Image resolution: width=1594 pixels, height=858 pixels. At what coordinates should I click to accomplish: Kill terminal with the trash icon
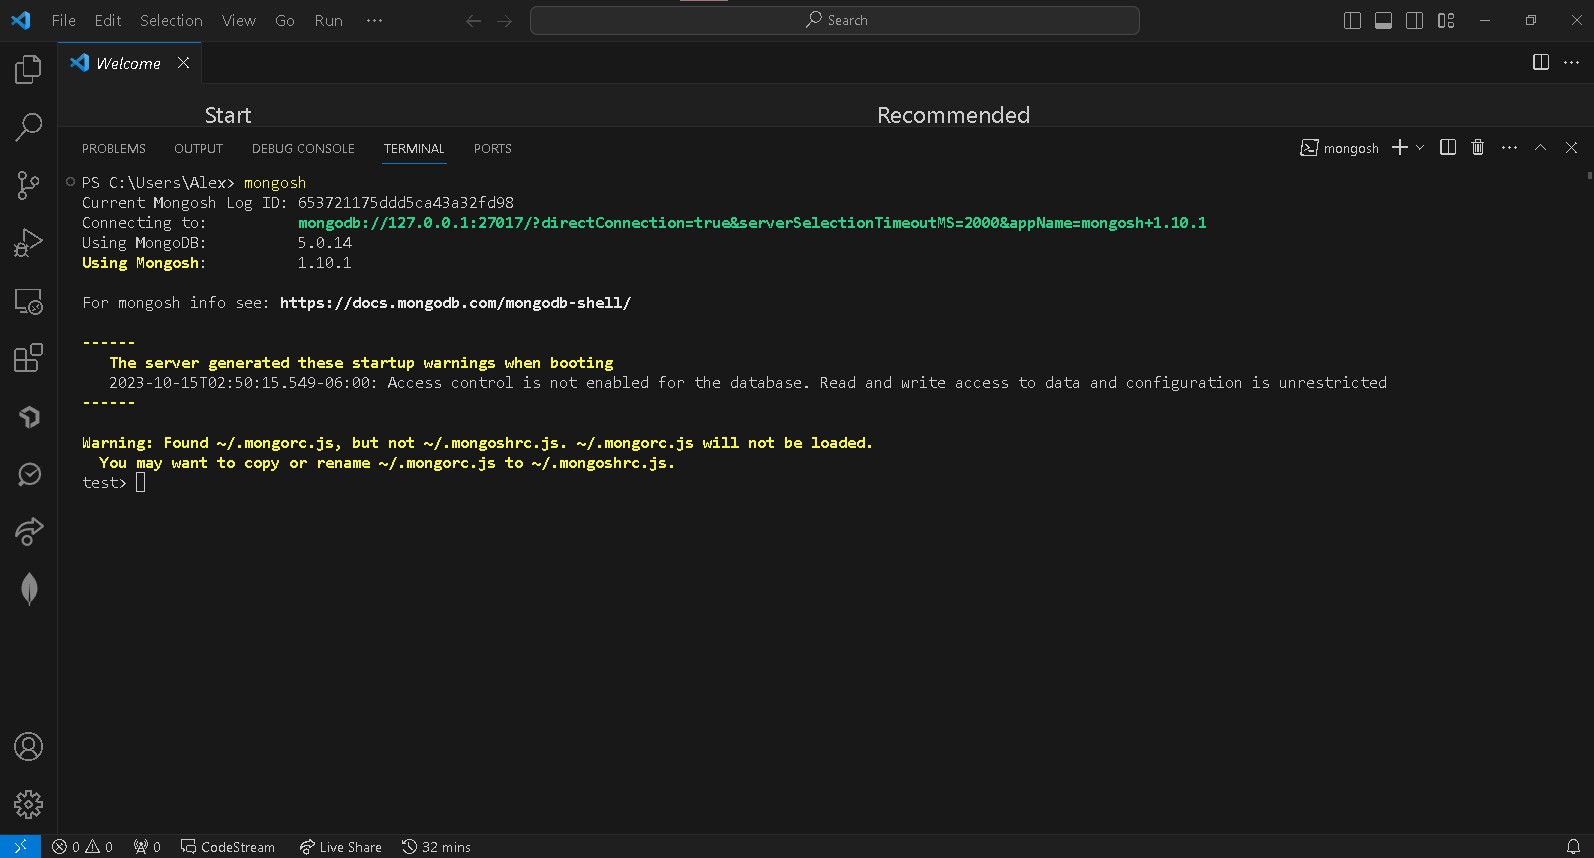pos(1477,148)
